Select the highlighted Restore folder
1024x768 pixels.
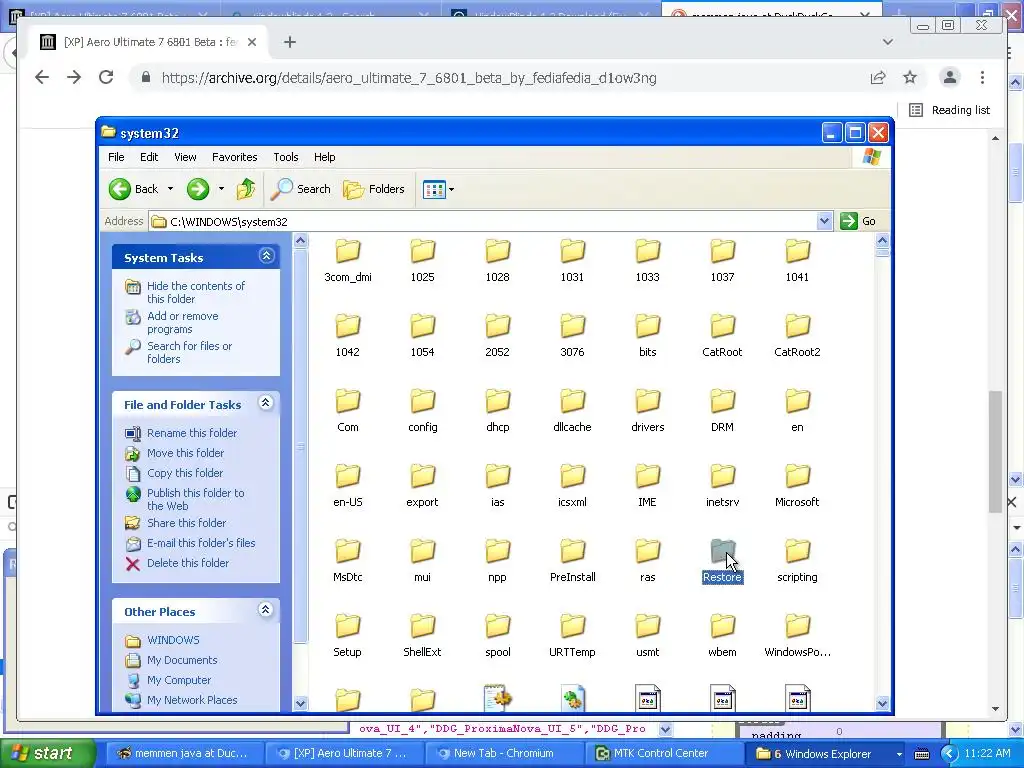pos(722,560)
